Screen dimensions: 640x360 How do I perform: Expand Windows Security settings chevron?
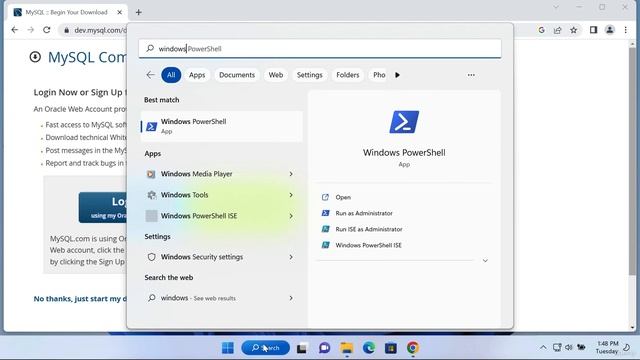pos(291,257)
